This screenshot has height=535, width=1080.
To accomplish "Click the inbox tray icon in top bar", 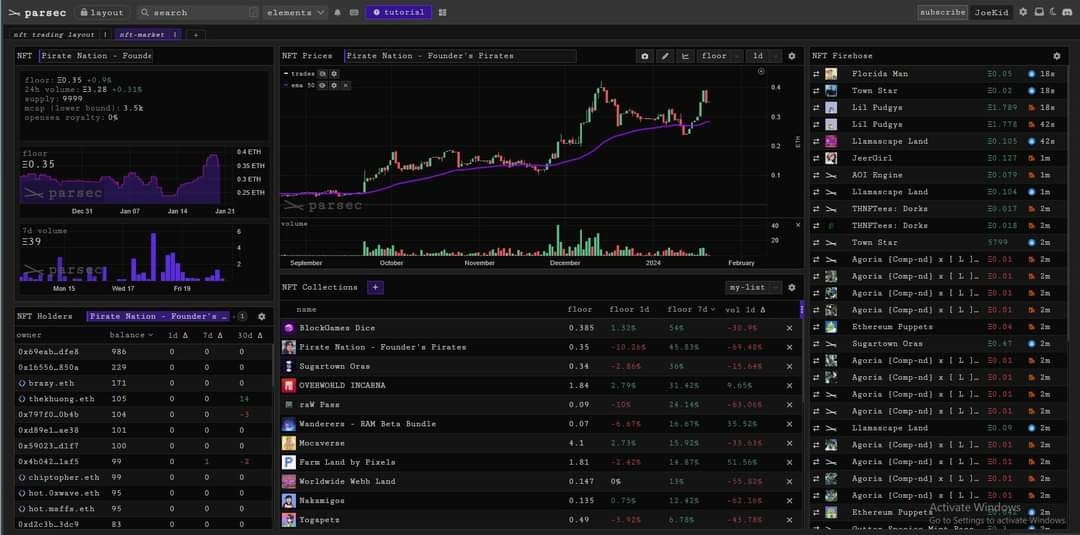I will (x=1039, y=12).
